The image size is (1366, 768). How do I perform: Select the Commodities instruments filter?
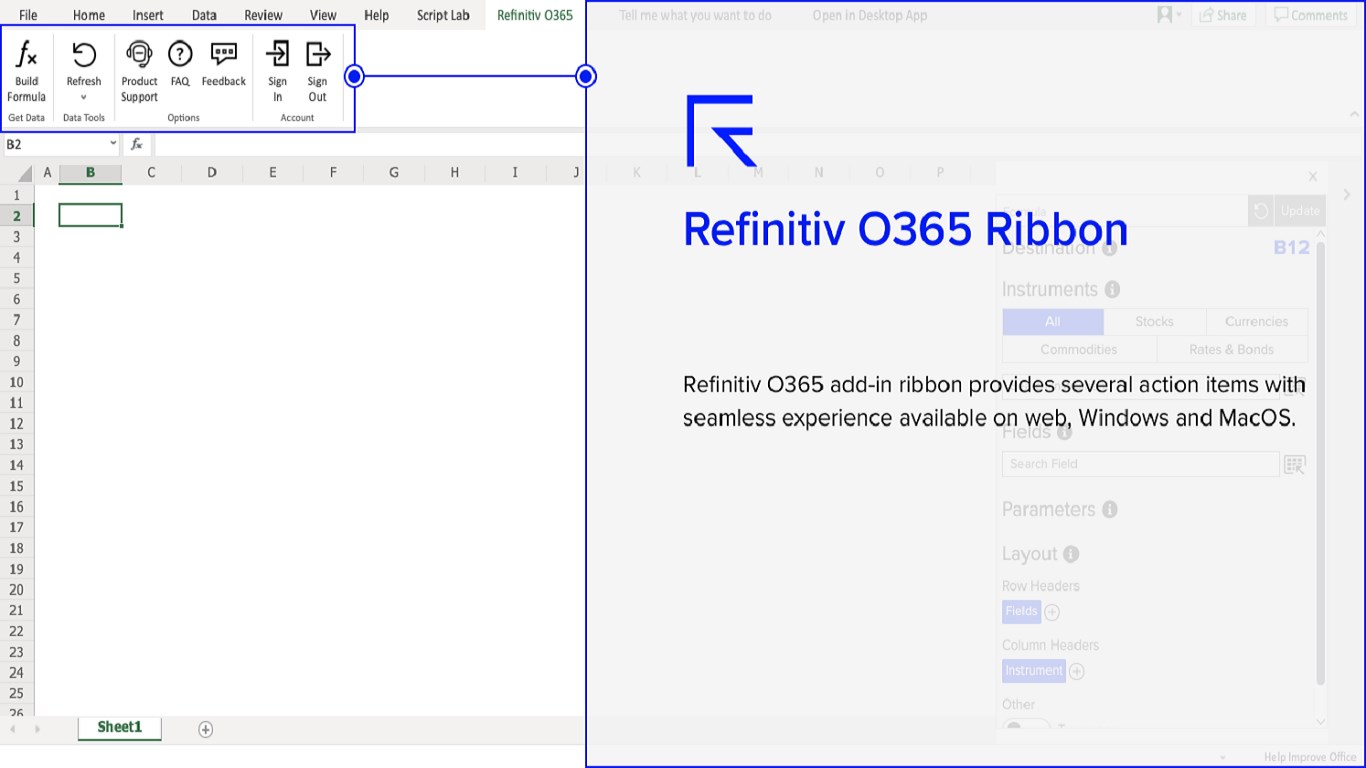[1079, 350]
